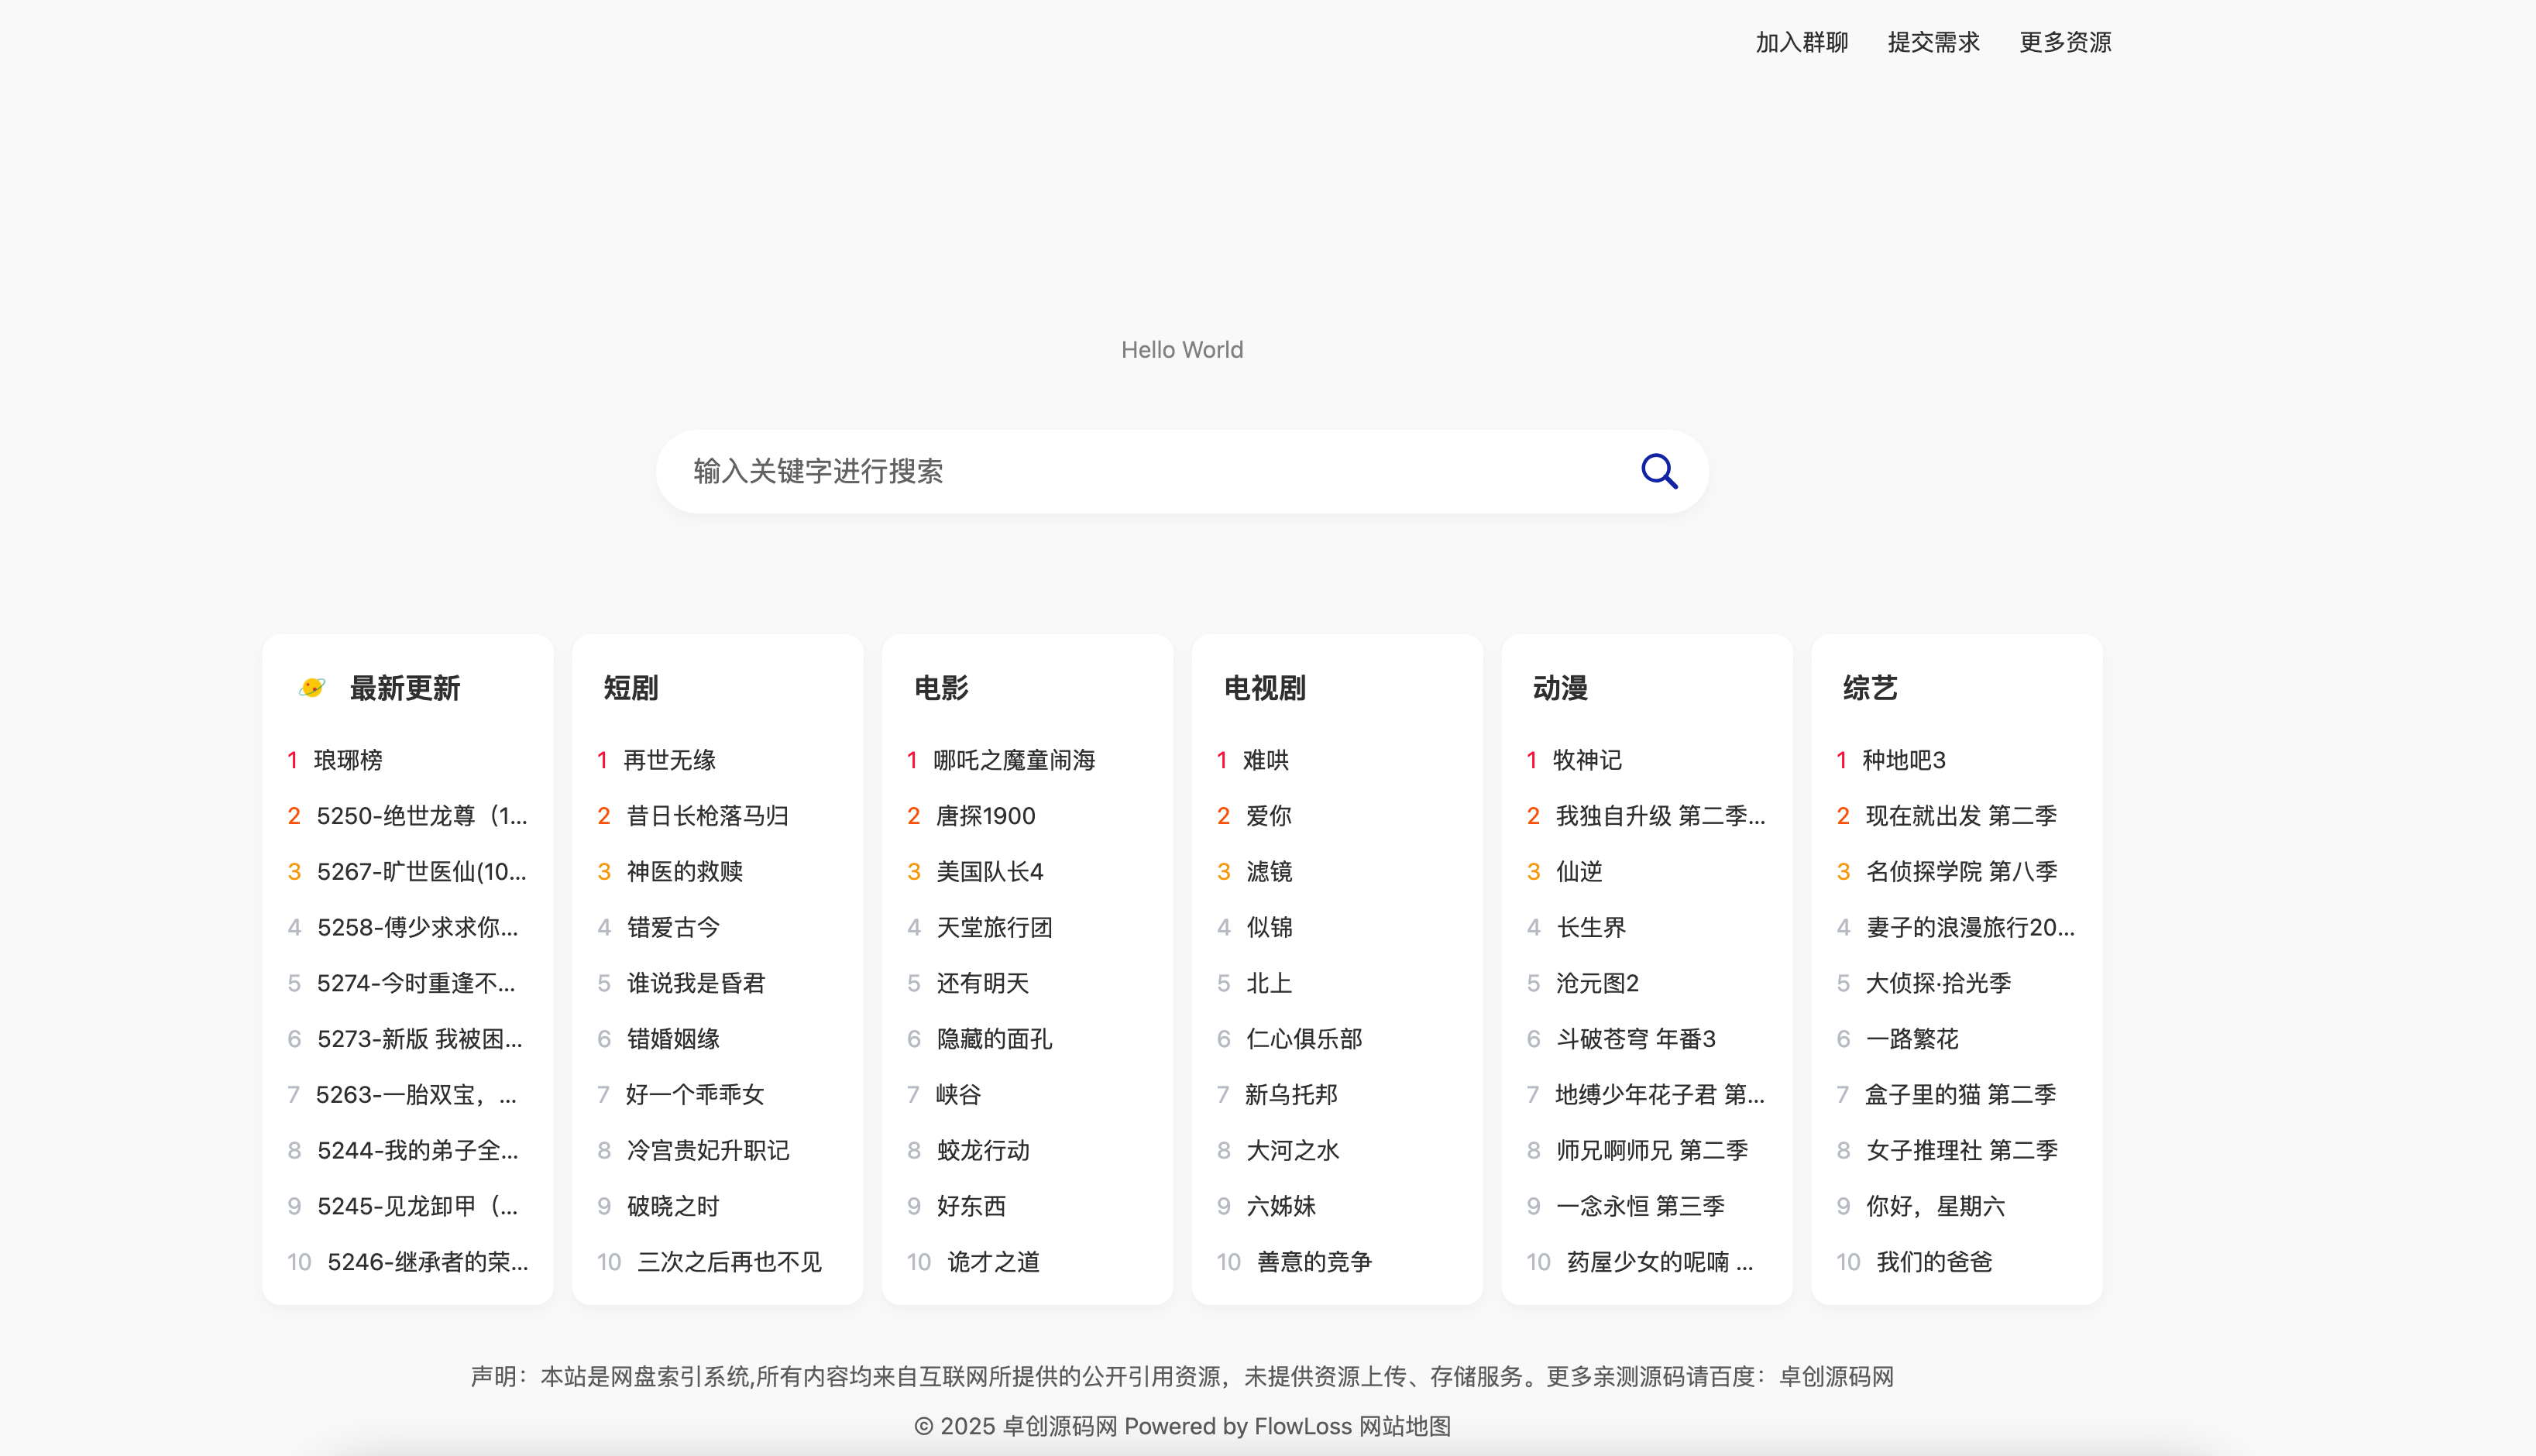Open movie 唐探1900
This screenshot has height=1456, width=2536.
986,816
